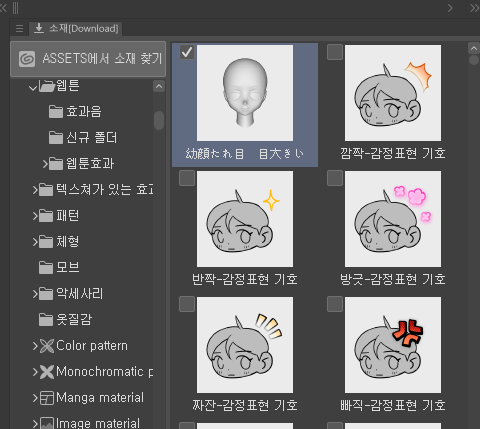Select the 방긋 pink flowers emotion thumbnail

pyautogui.click(x=393, y=219)
